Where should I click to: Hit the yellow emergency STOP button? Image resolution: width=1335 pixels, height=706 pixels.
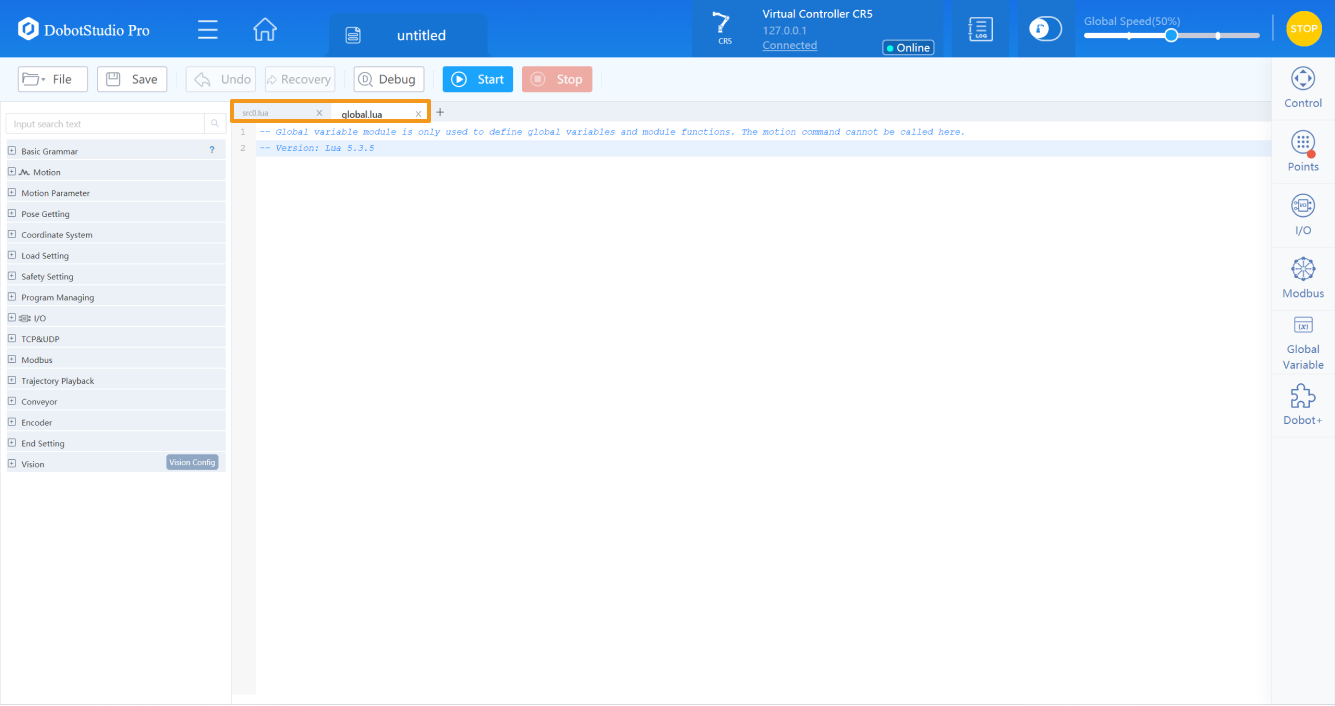click(1304, 29)
